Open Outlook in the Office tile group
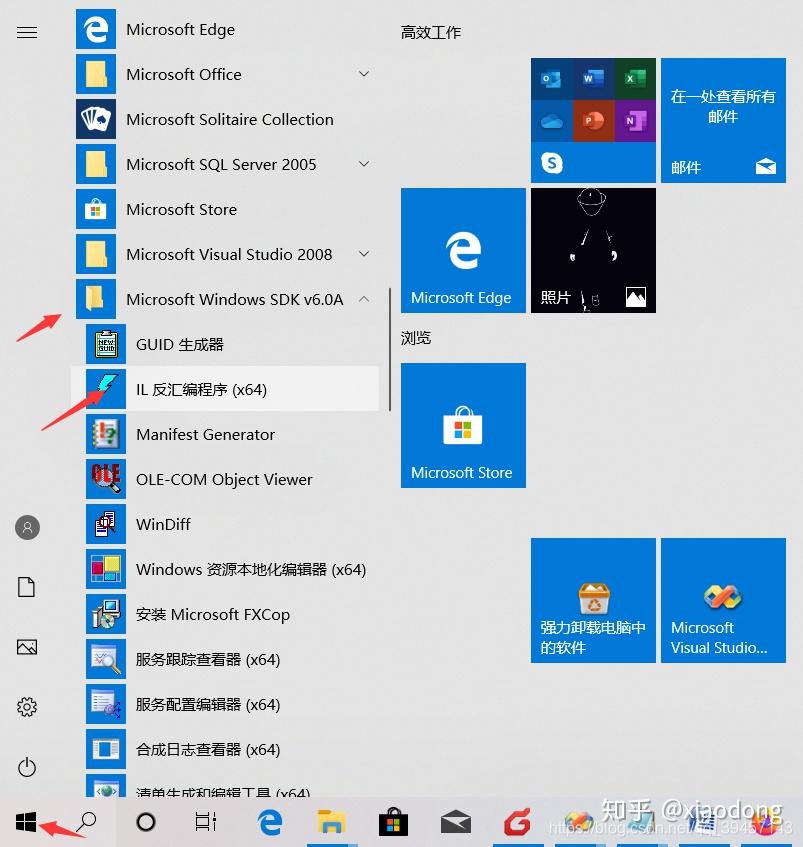The width and height of the screenshot is (803, 847). [552, 79]
